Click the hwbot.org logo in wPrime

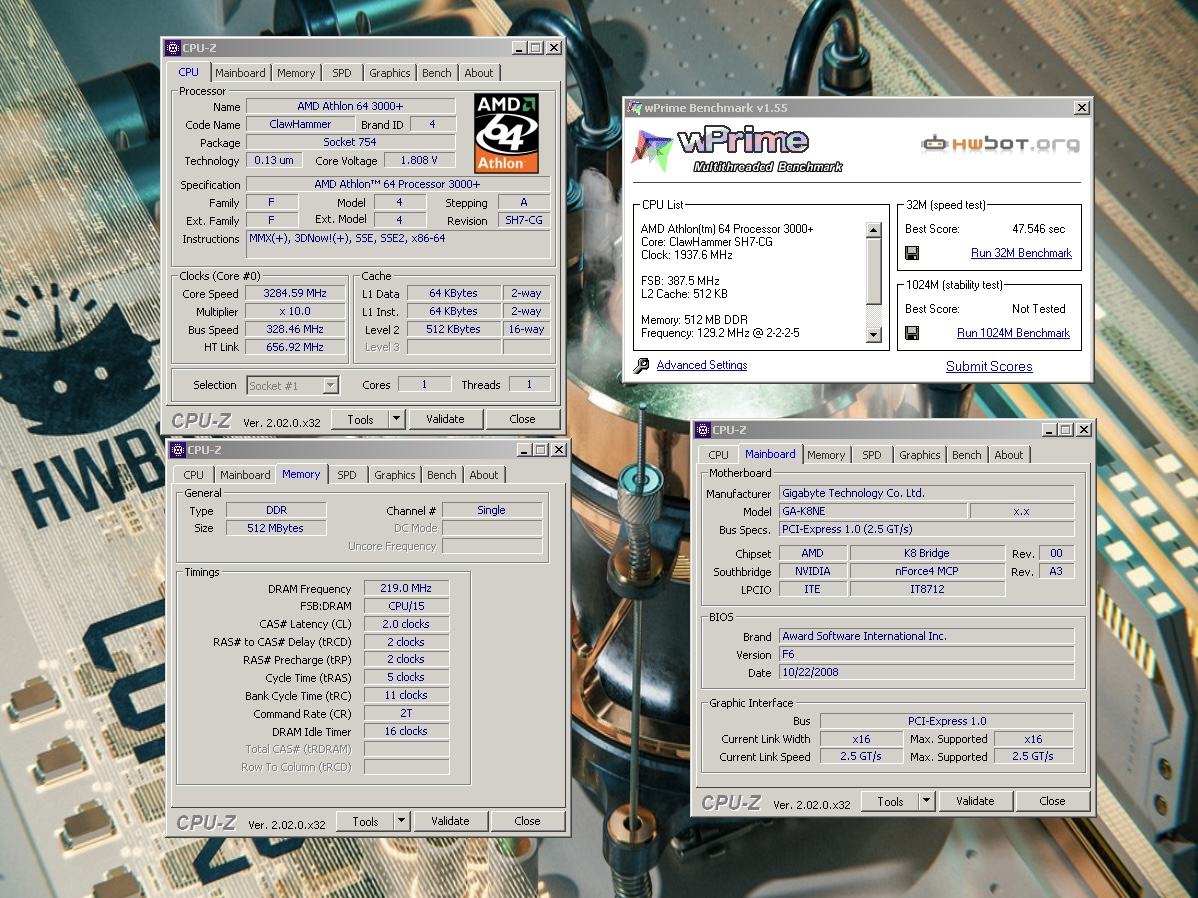(1000, 143)
